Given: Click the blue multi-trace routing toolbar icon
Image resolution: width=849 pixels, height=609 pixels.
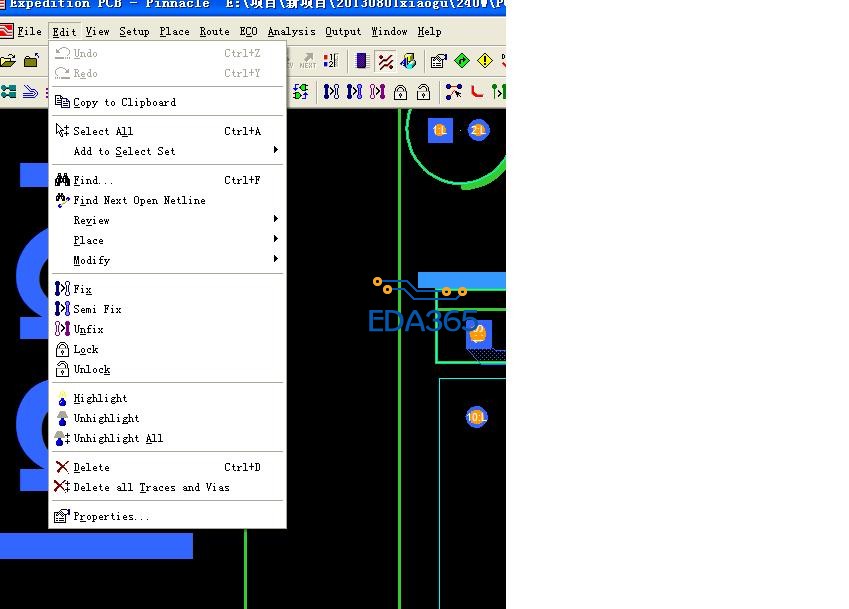Looking at the screenshot, I should click(30, 92).
